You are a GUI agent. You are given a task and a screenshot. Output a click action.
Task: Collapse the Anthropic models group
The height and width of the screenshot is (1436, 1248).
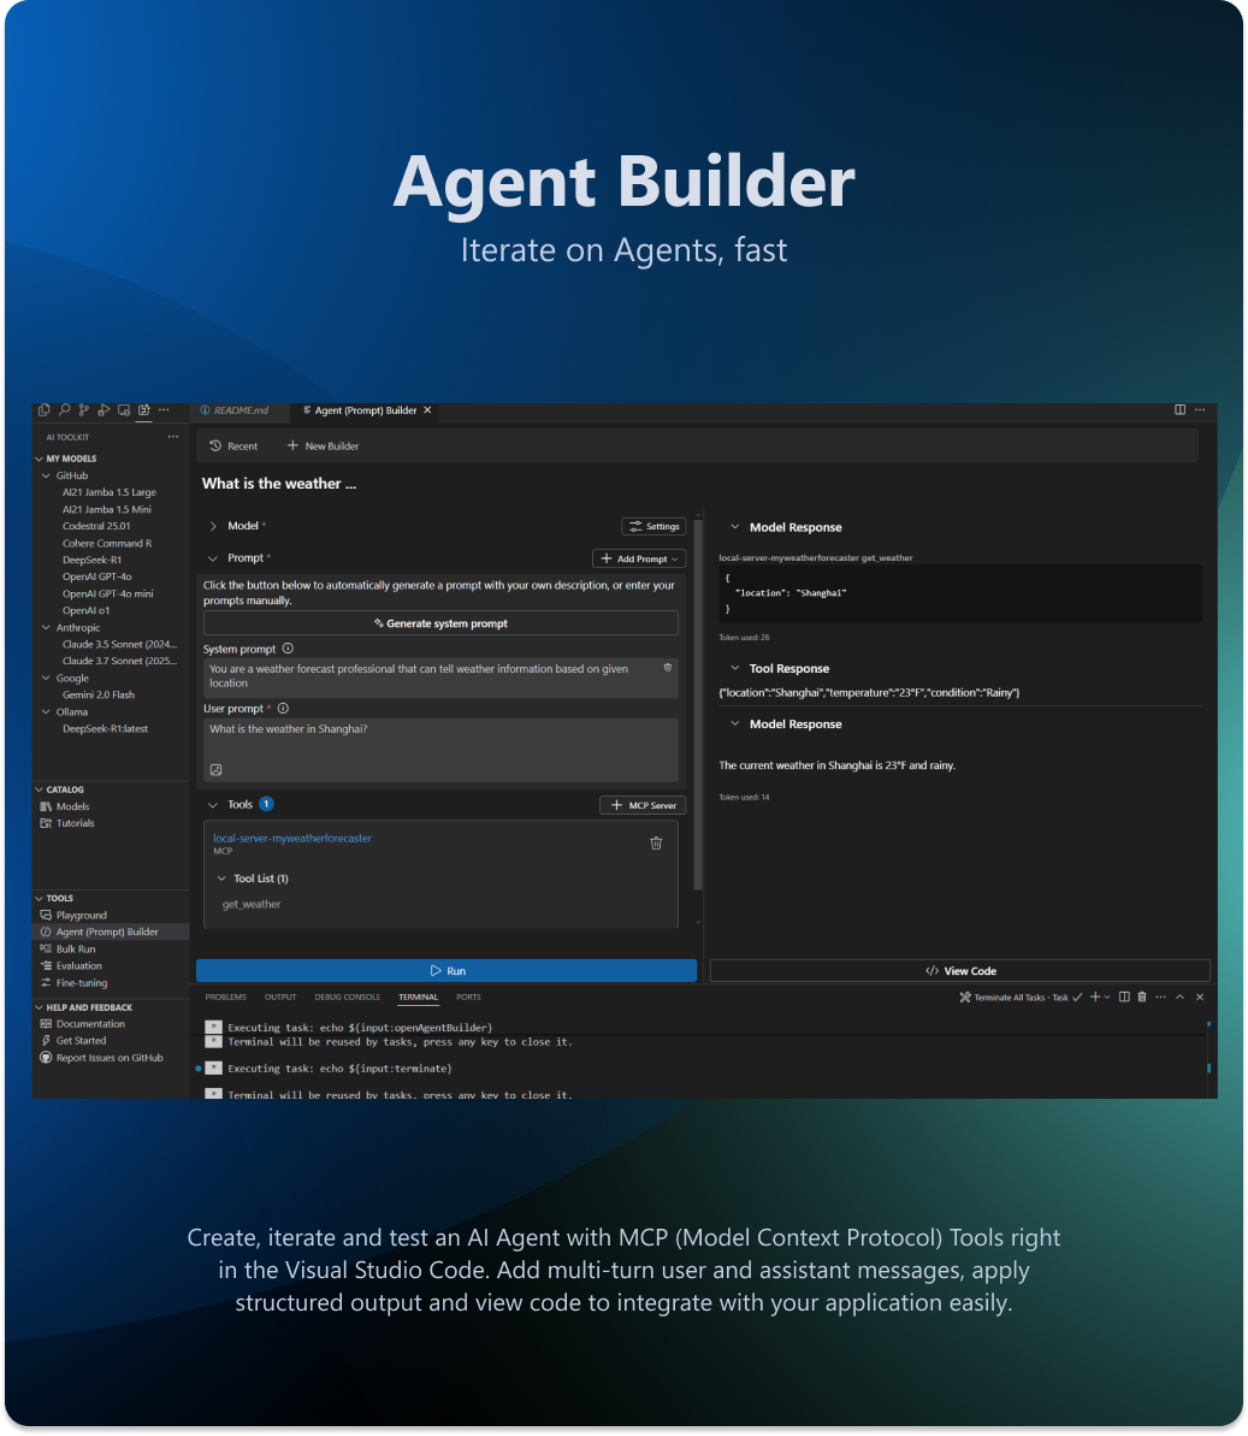pos(46,628)
